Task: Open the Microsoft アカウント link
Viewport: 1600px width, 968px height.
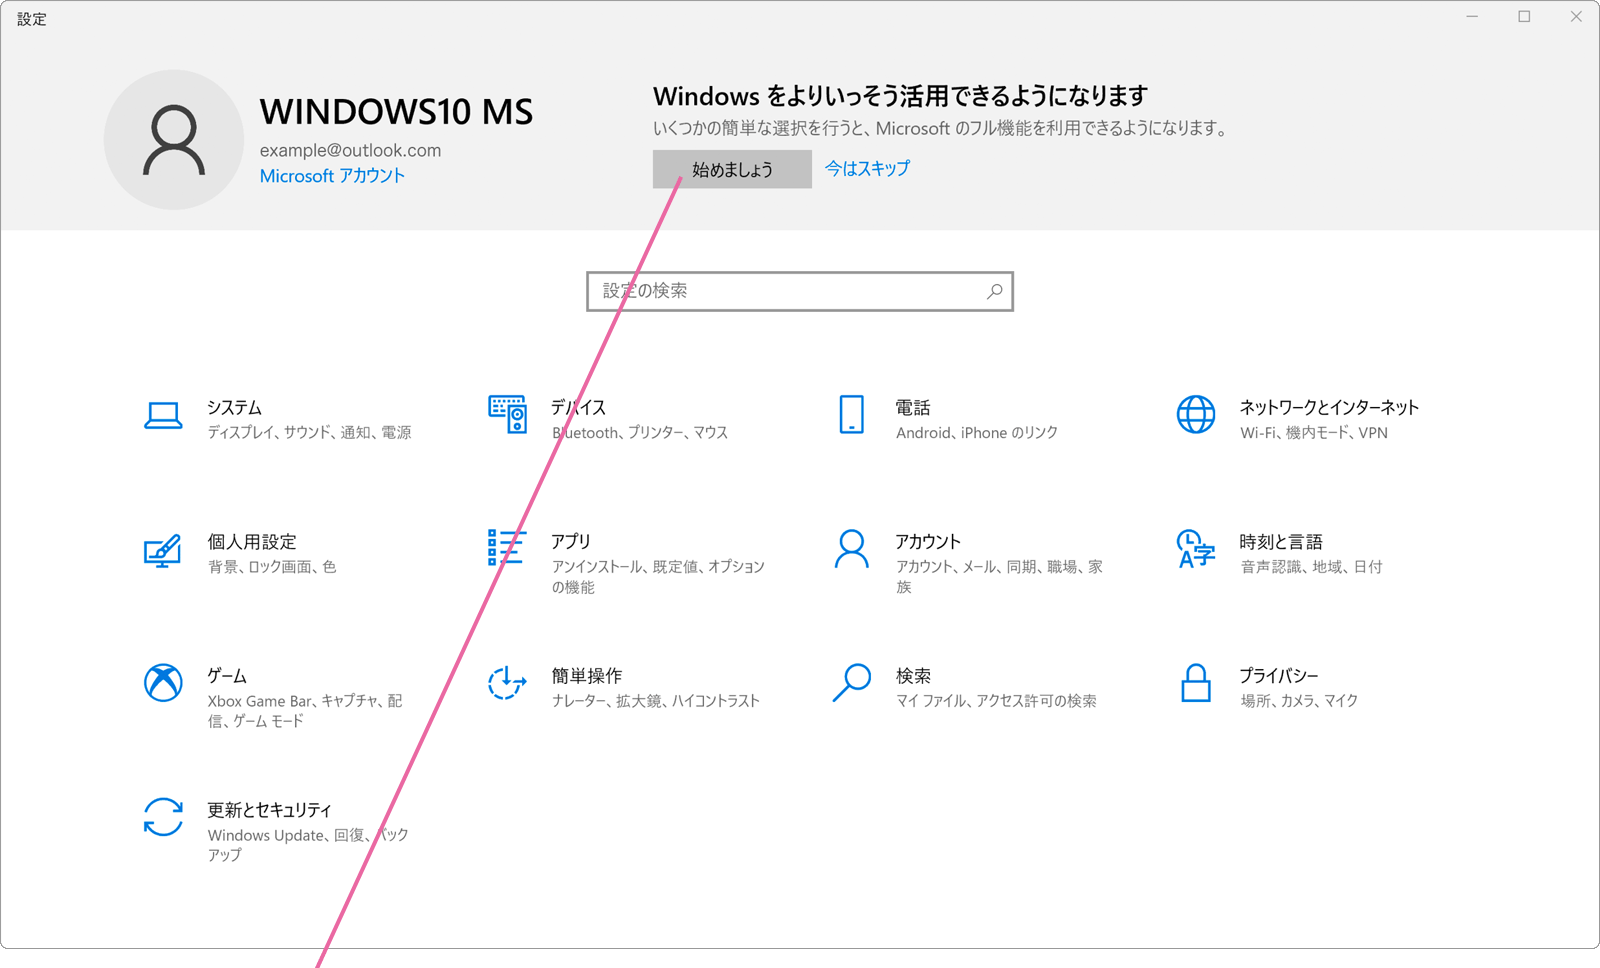Action: pos(332,176)
